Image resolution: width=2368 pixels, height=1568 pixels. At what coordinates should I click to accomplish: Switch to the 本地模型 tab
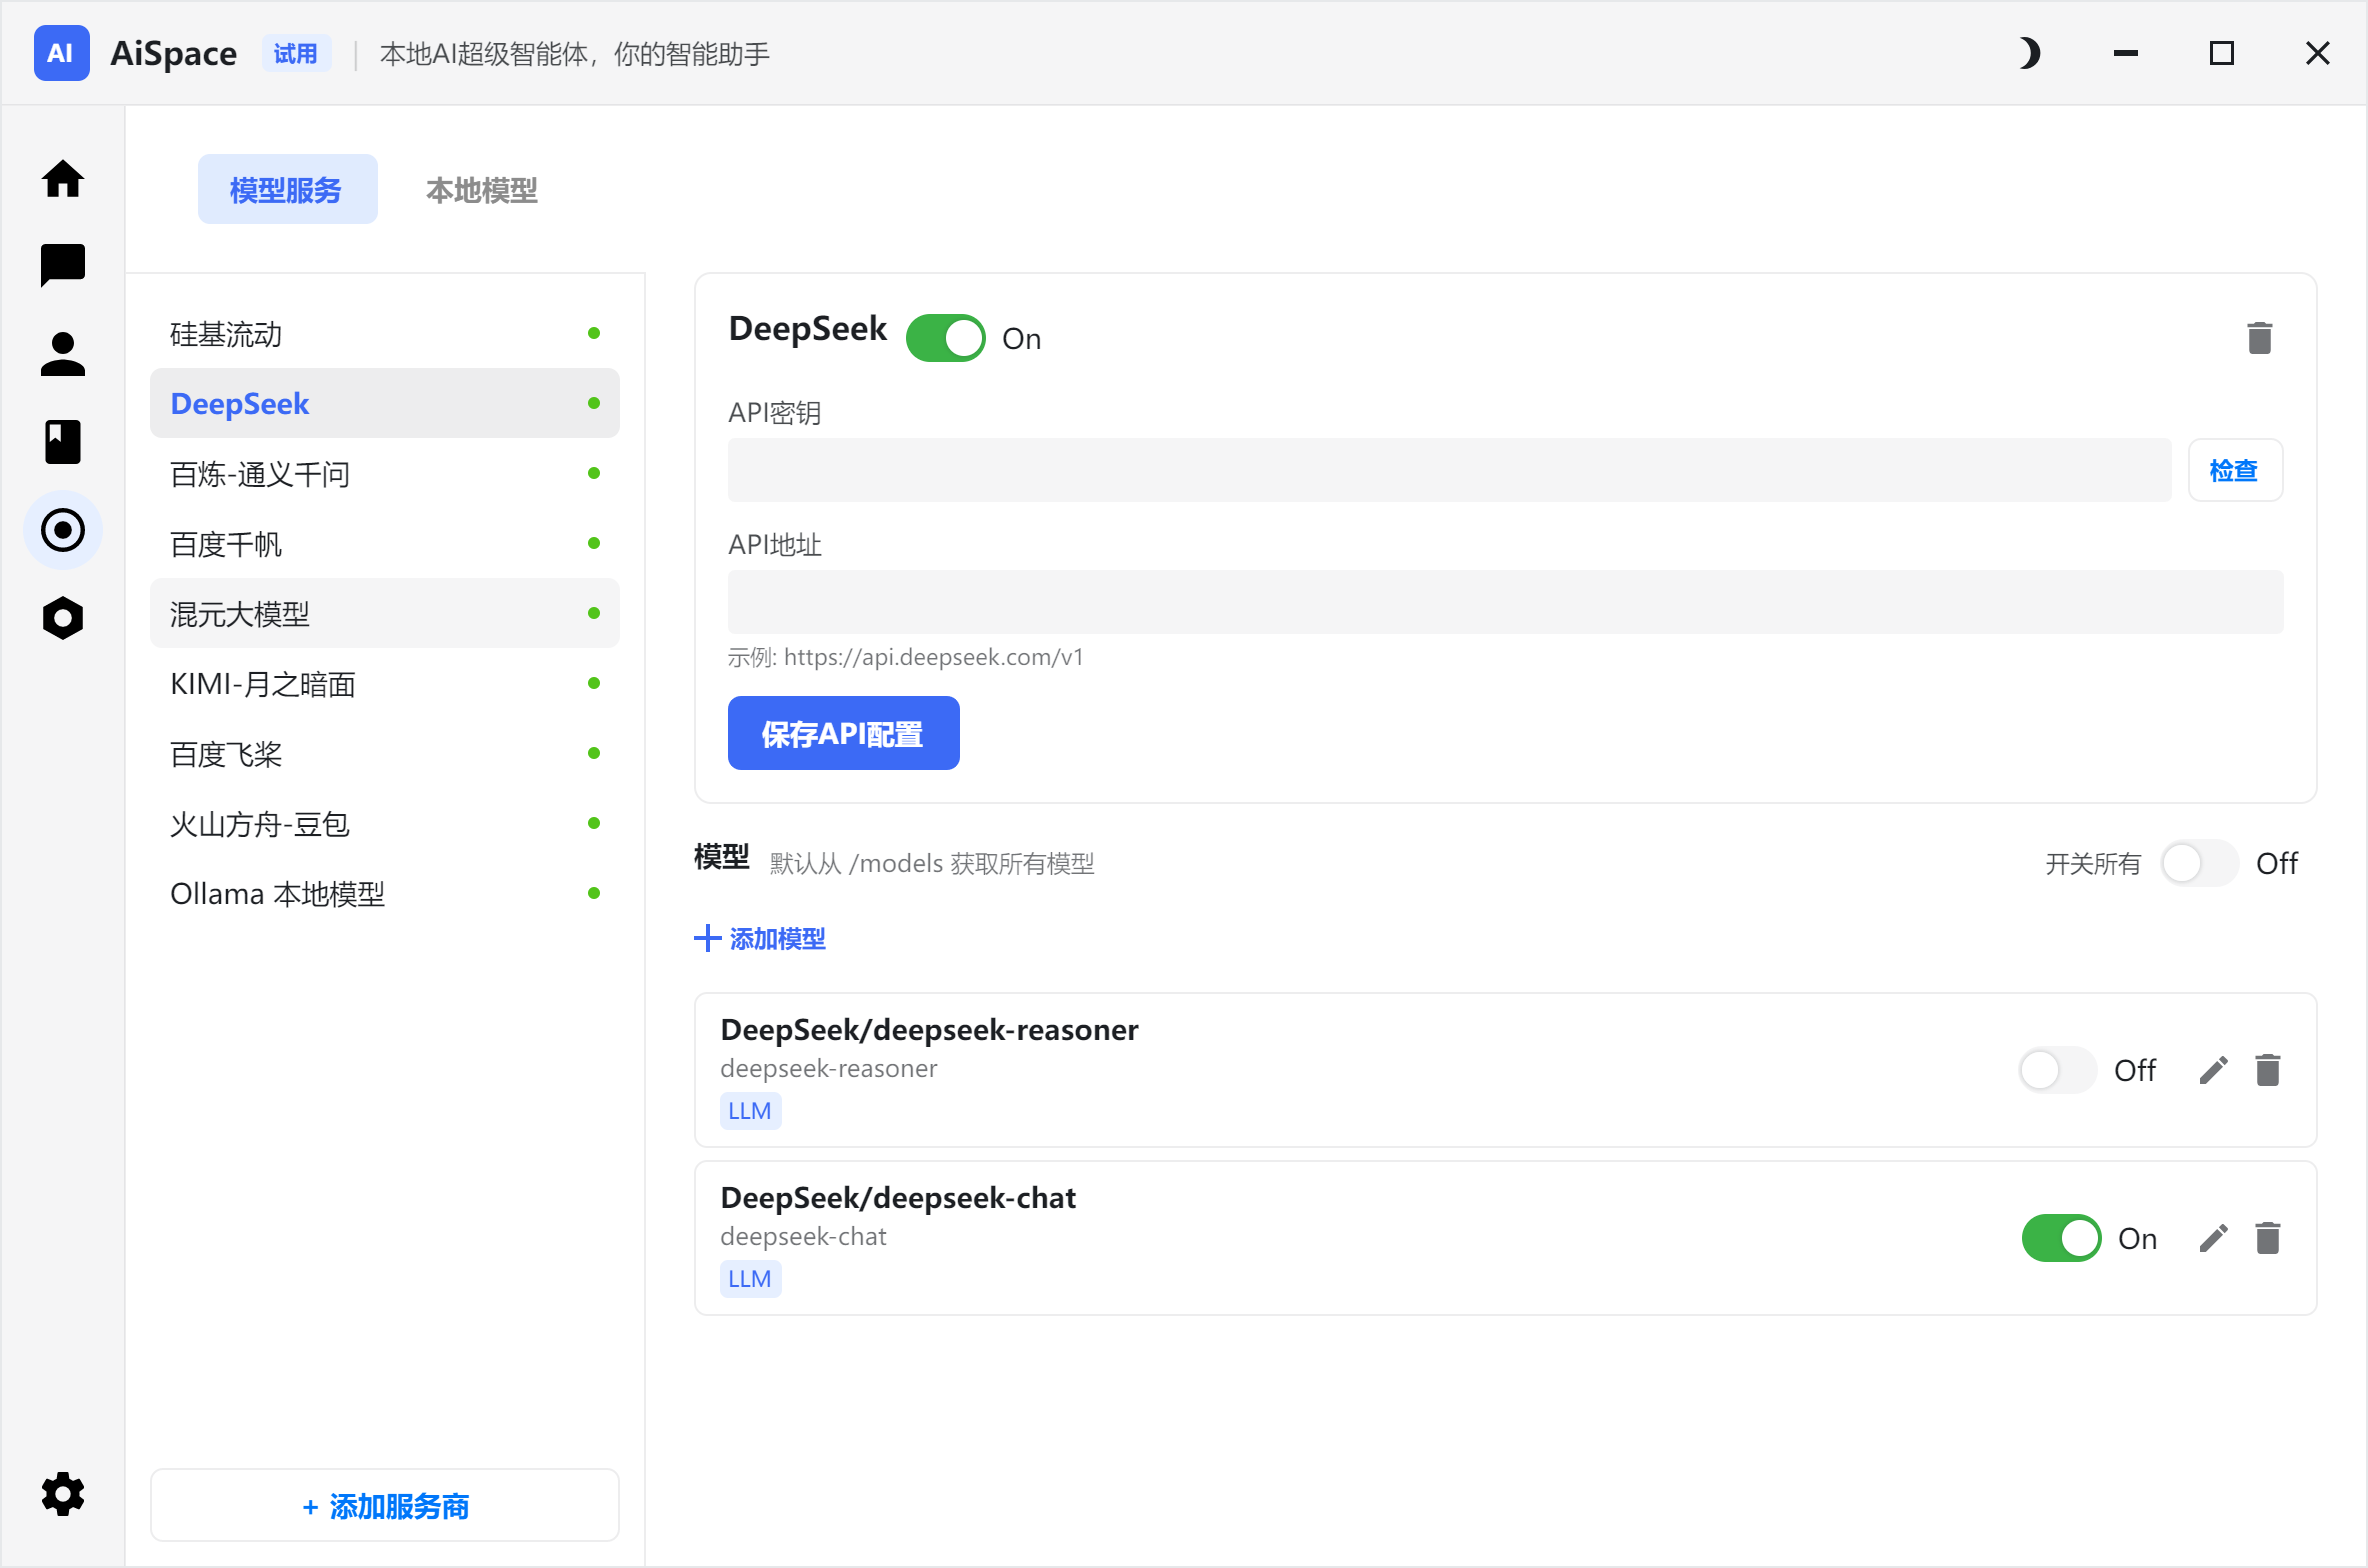pos(482,189)
